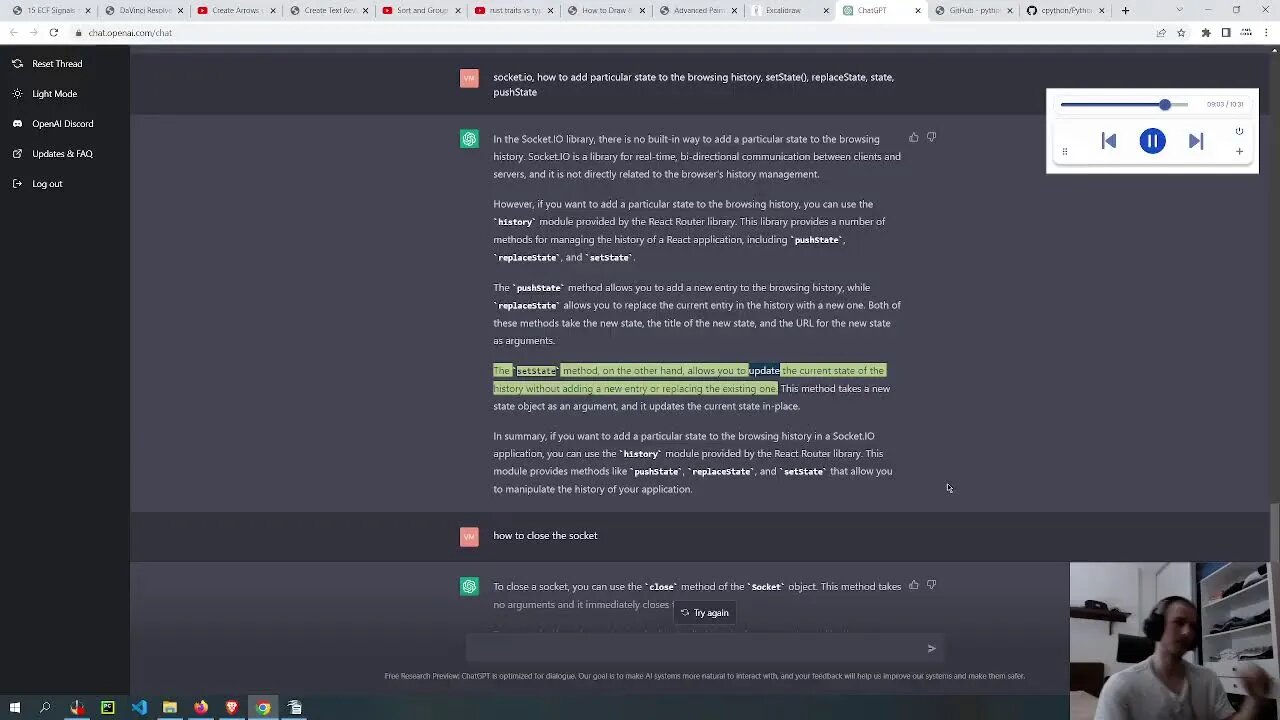1280x720 pixels.
Task: Click the browser forward arrow
Action: (x=33, y=32)
